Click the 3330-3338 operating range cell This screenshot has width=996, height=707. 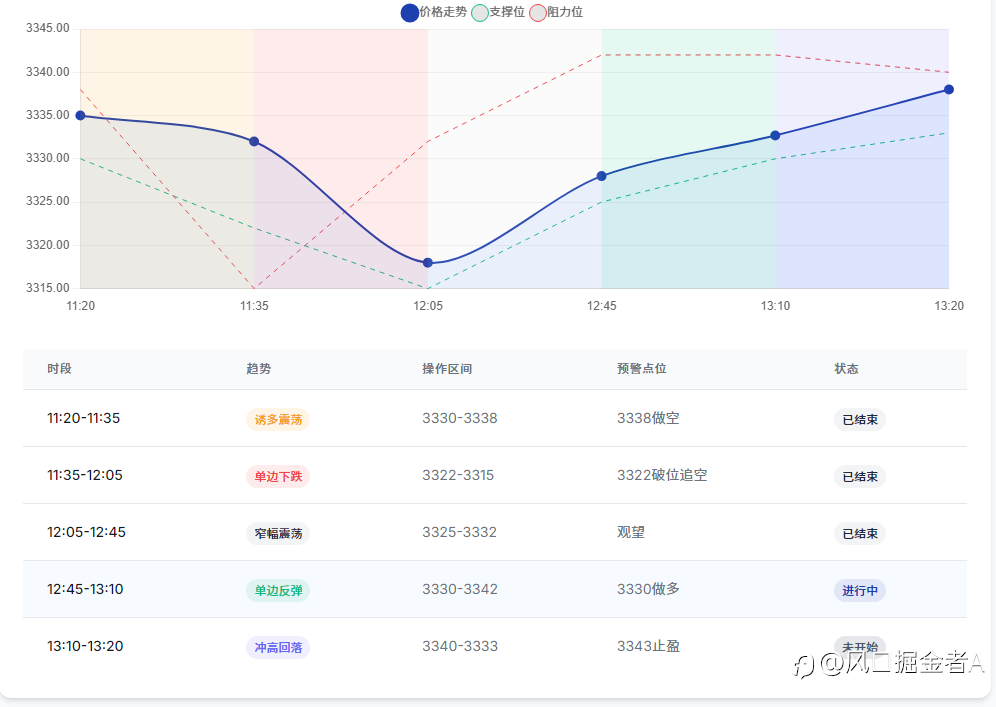(460, 418)
